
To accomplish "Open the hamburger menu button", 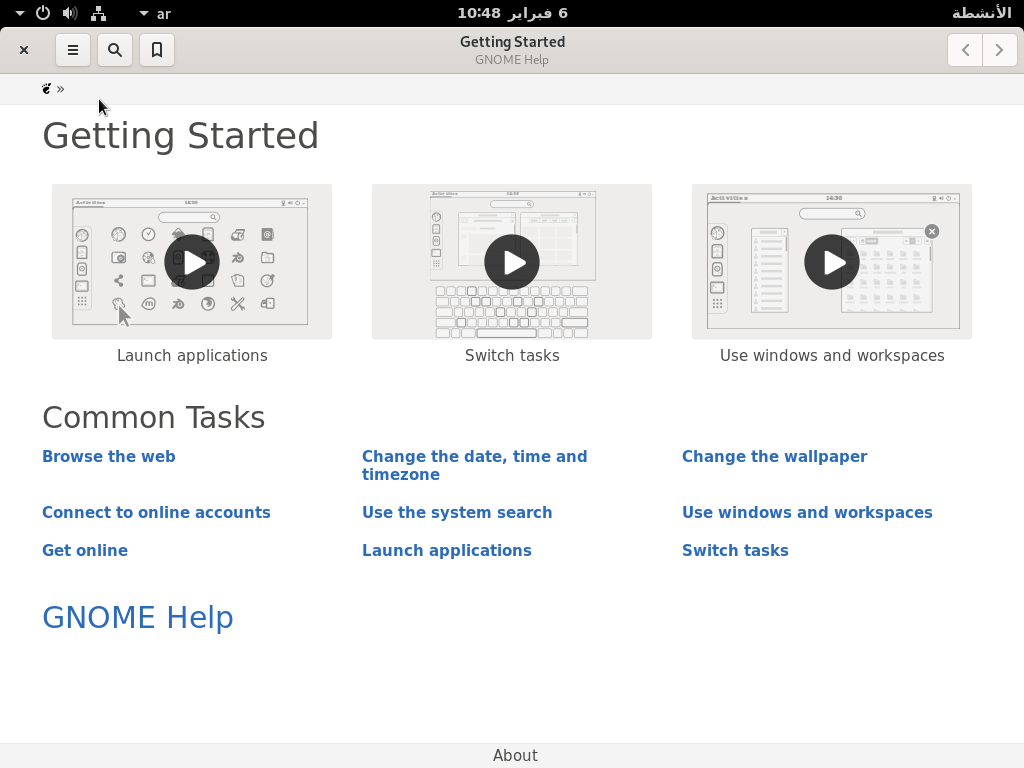I will click(72, 50).
